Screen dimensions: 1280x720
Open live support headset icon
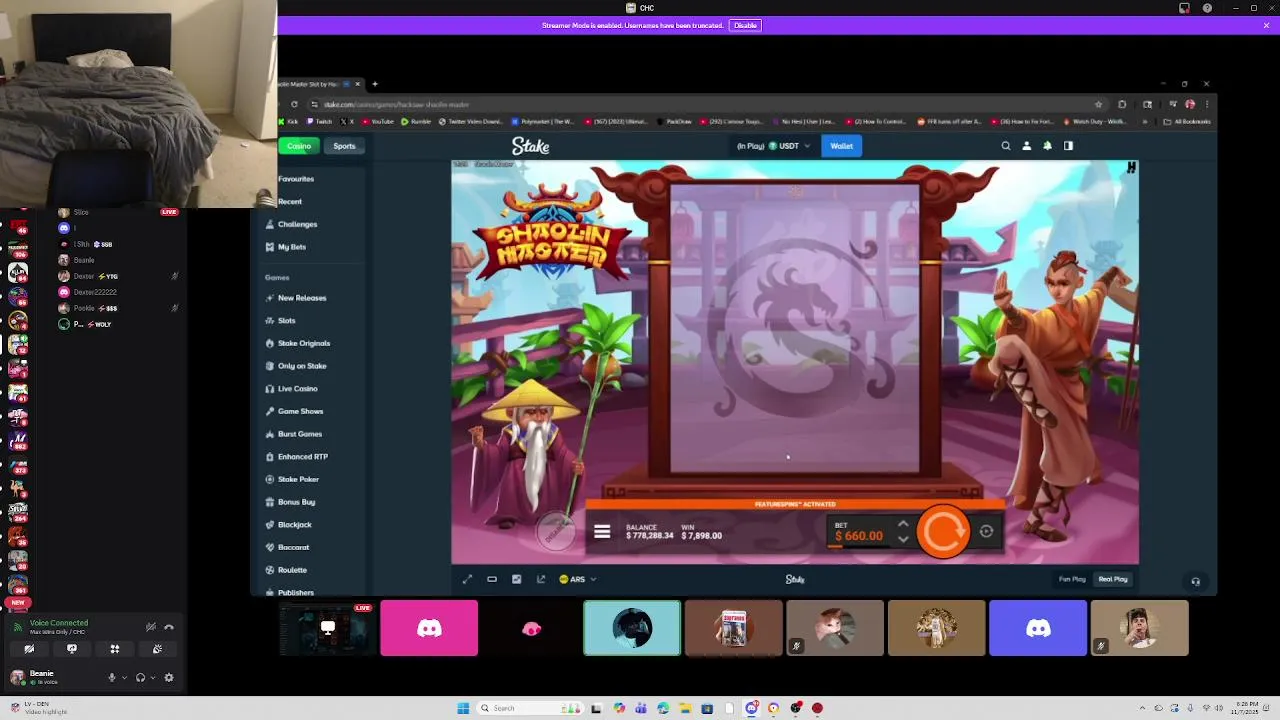point(1195,581)
